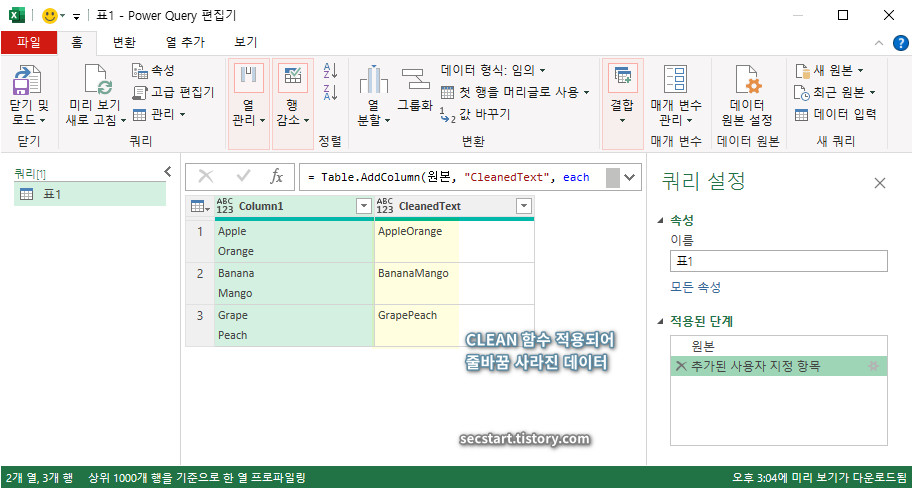Collapse the Queries pane with the arrow
This screenshot has width=913, height=489.
(x=168, y=171)
